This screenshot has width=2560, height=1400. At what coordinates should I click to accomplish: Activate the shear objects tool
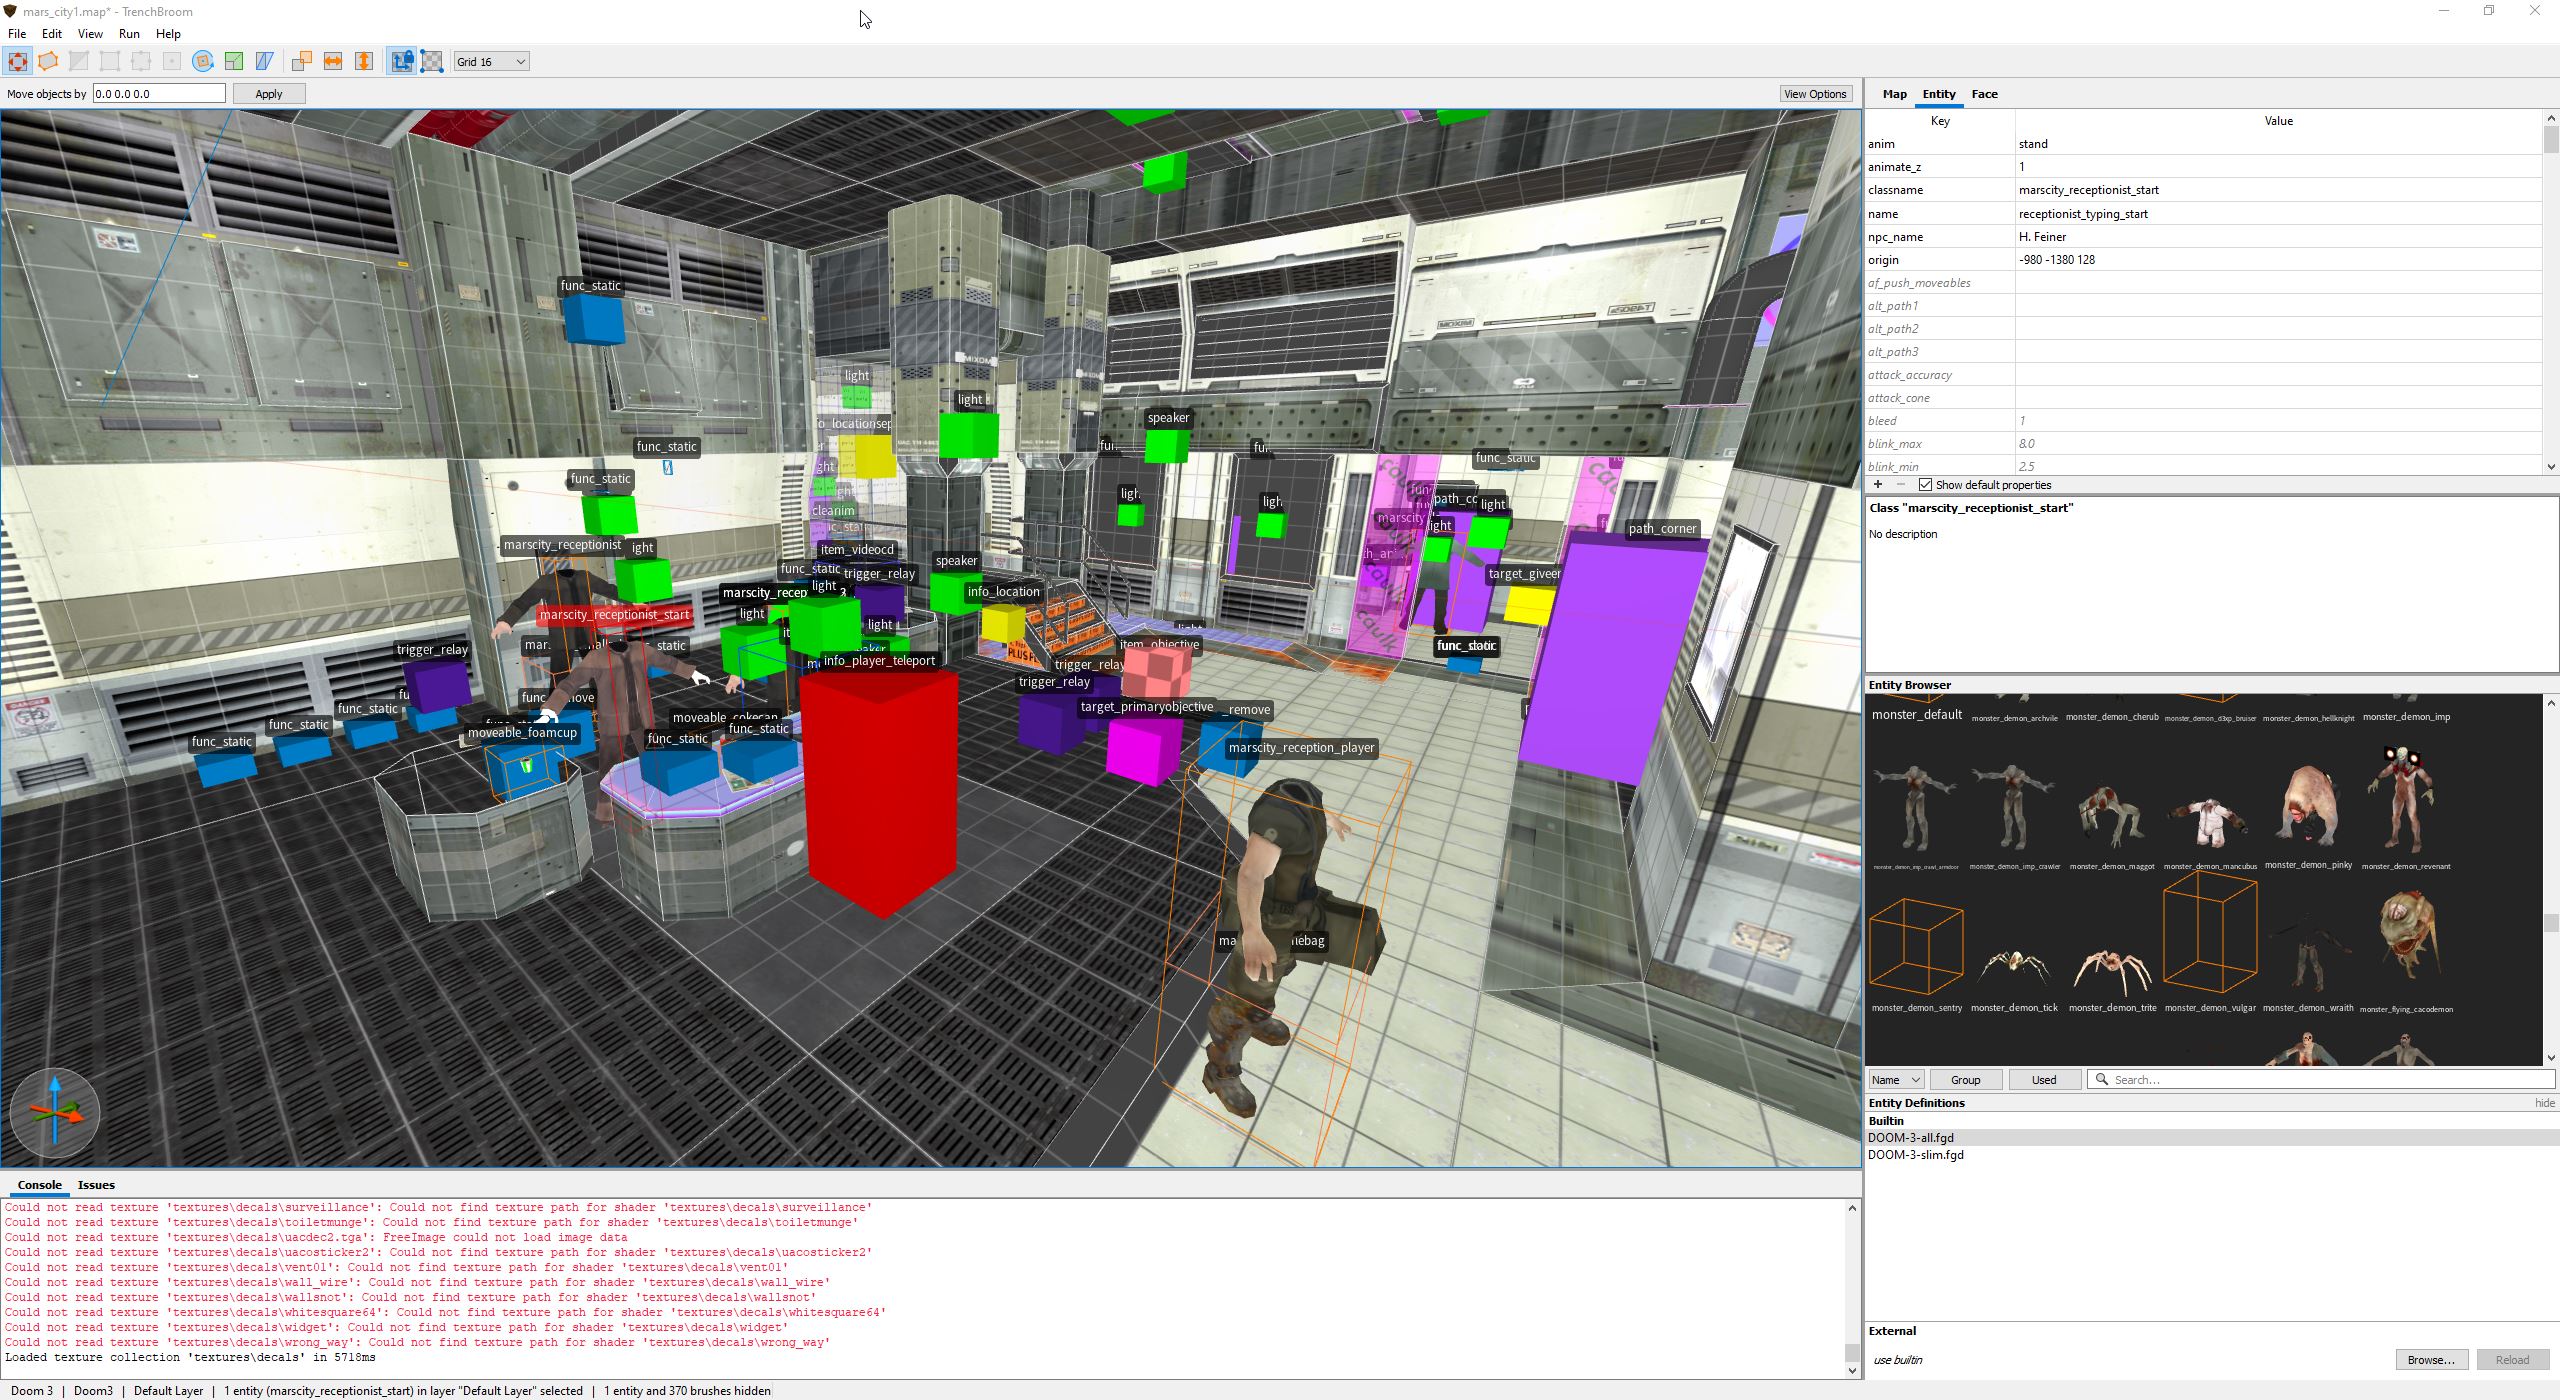click(265, 62)
